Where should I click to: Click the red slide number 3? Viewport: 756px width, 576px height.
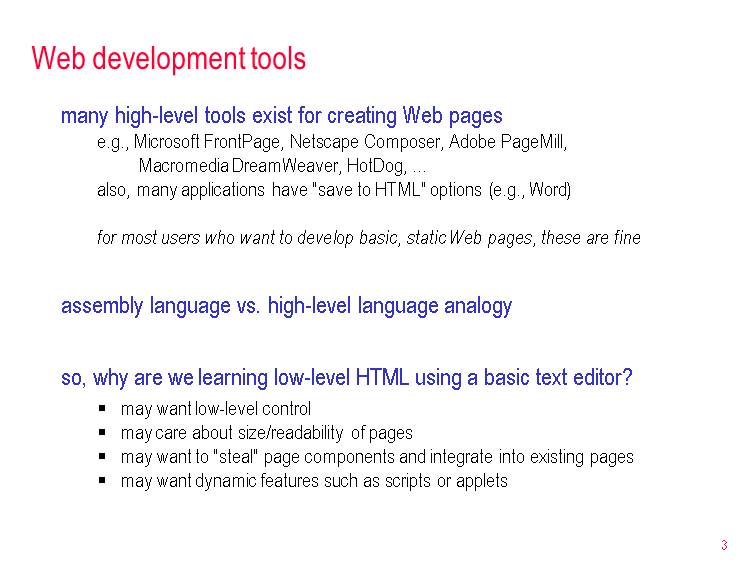pos(723,545)
